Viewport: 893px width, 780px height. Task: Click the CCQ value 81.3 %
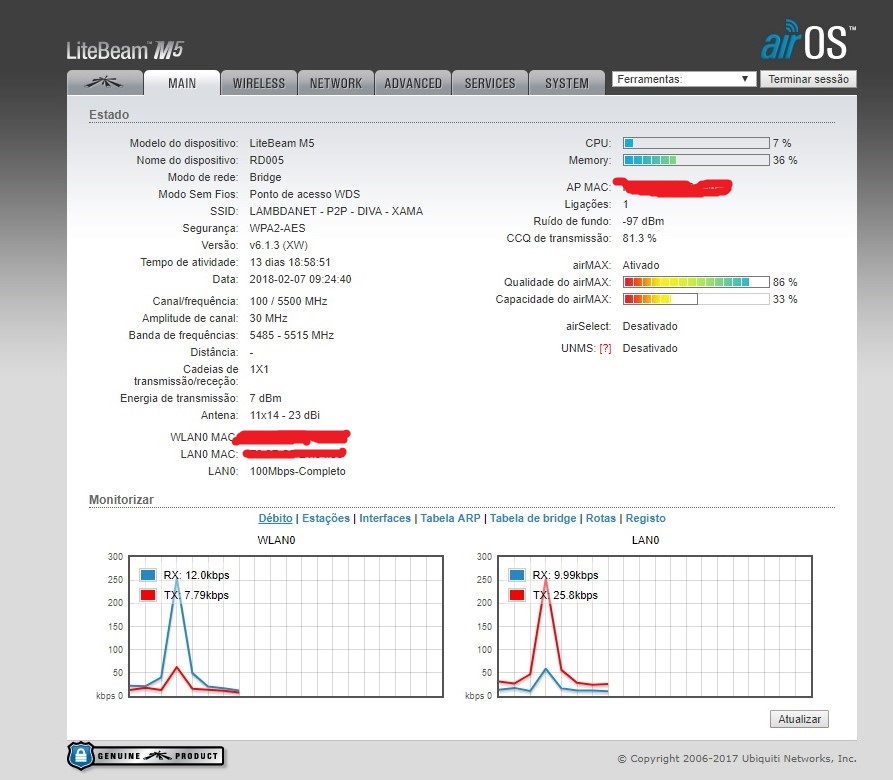[x=639, y=238]
